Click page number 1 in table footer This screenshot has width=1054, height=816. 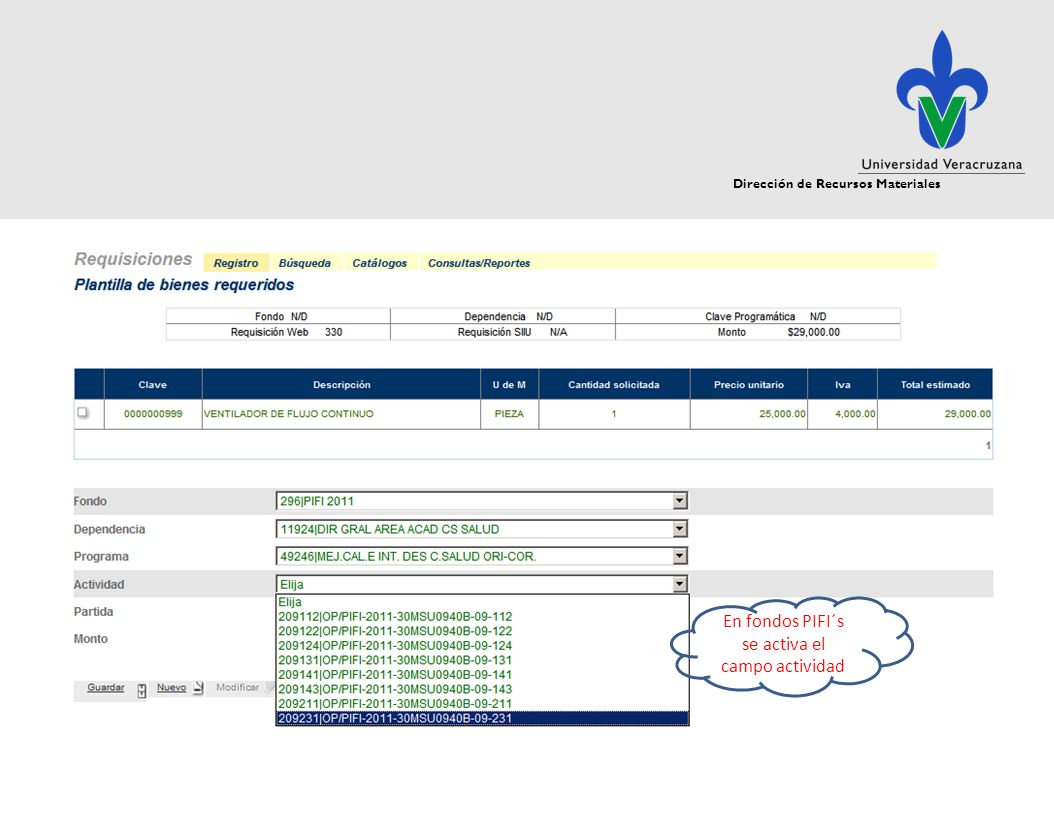point(987,445)
